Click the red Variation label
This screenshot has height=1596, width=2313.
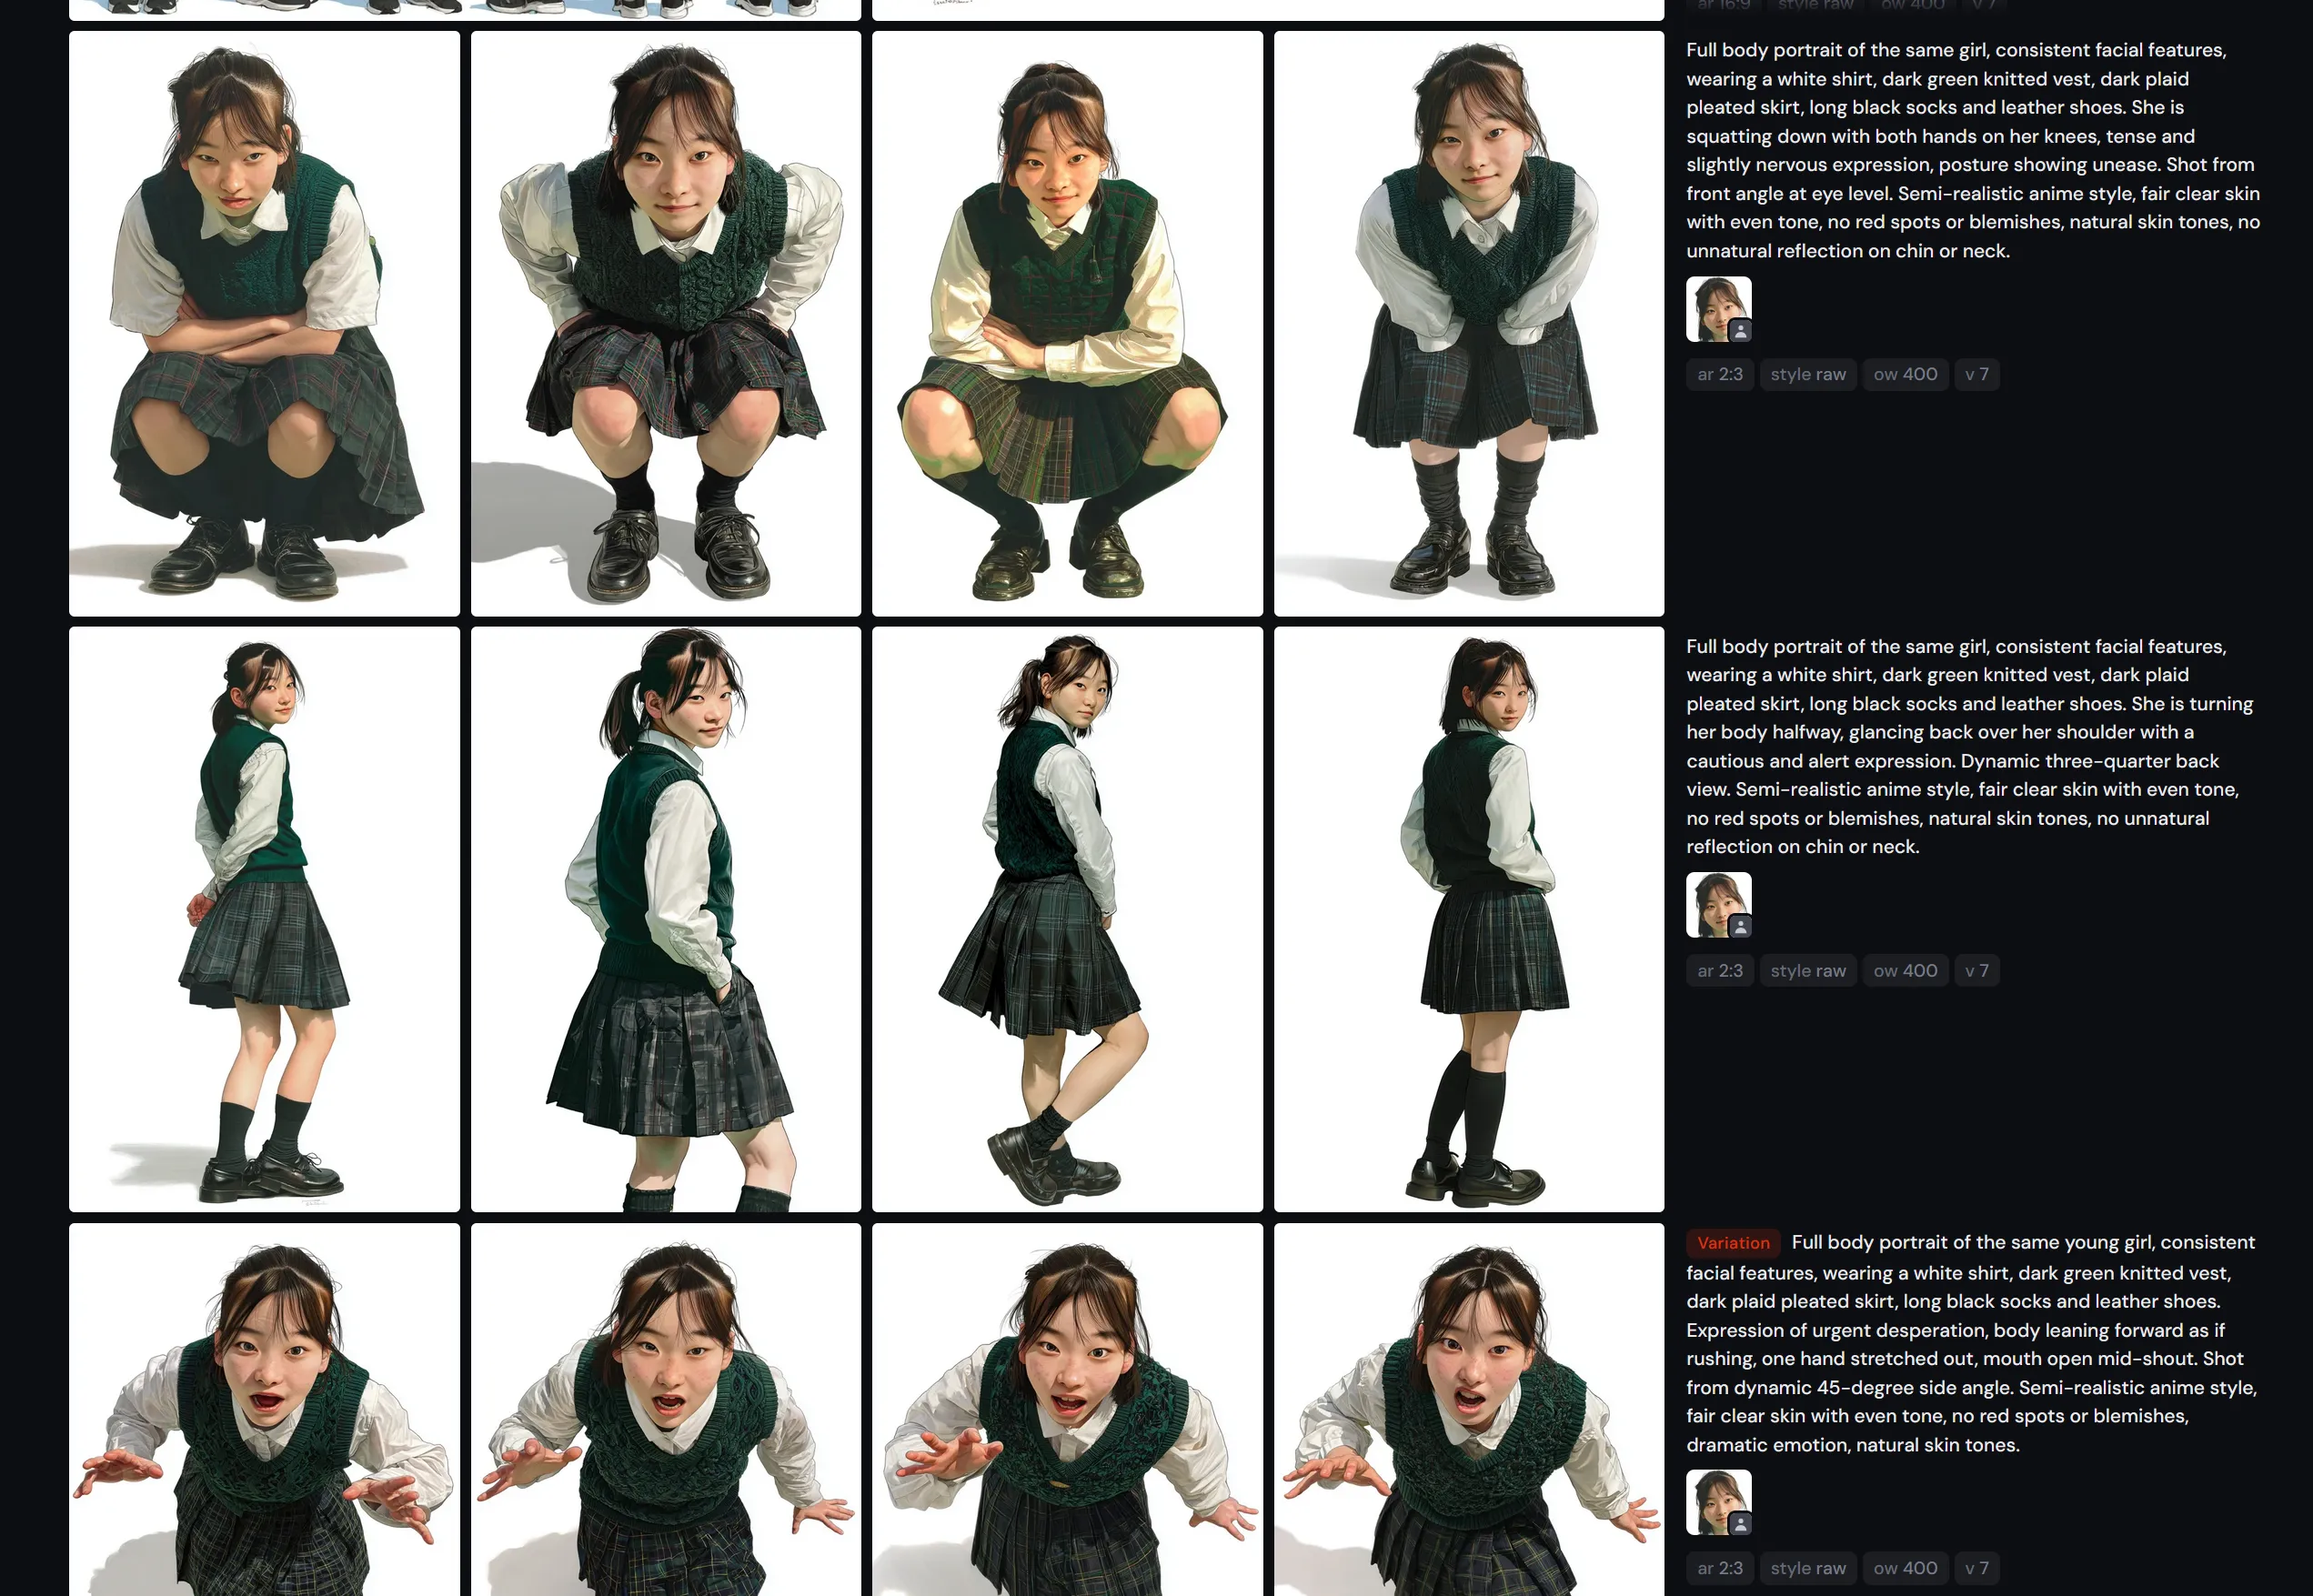(x=1733, y=1243)
